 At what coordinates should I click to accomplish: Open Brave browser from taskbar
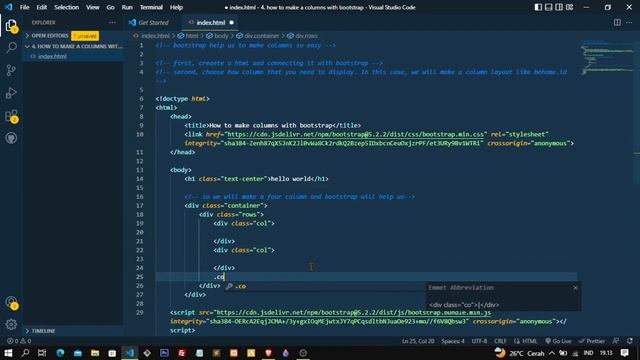pos(268,353)
